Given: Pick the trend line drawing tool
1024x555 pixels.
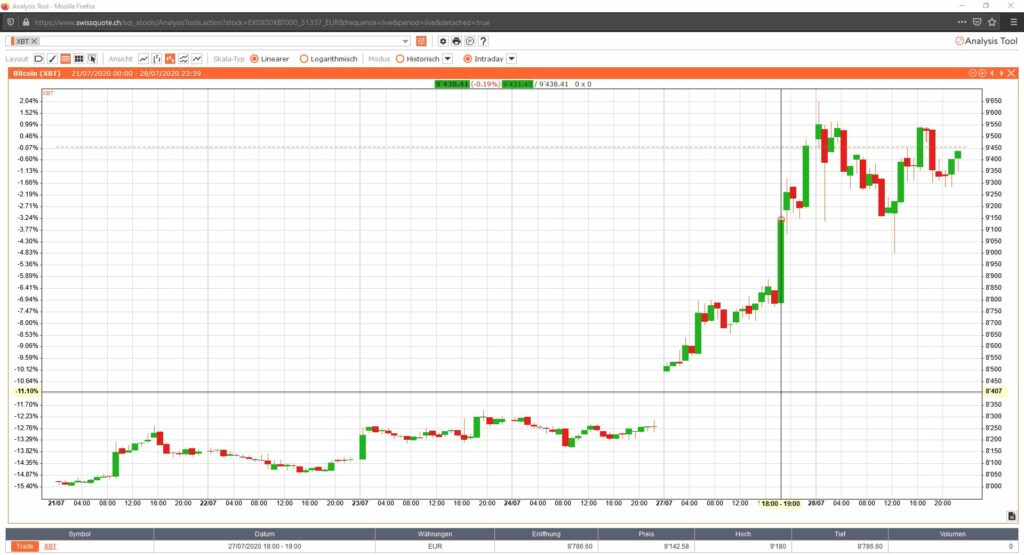Looking at the screenshot, I should (52, 59).
